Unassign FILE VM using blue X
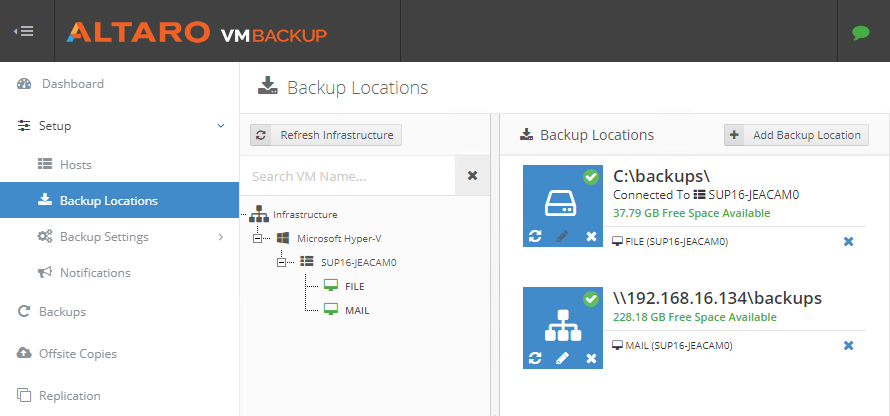Viewport: 890px width, 416px height. pyautogui.click(x=849, y=242)
